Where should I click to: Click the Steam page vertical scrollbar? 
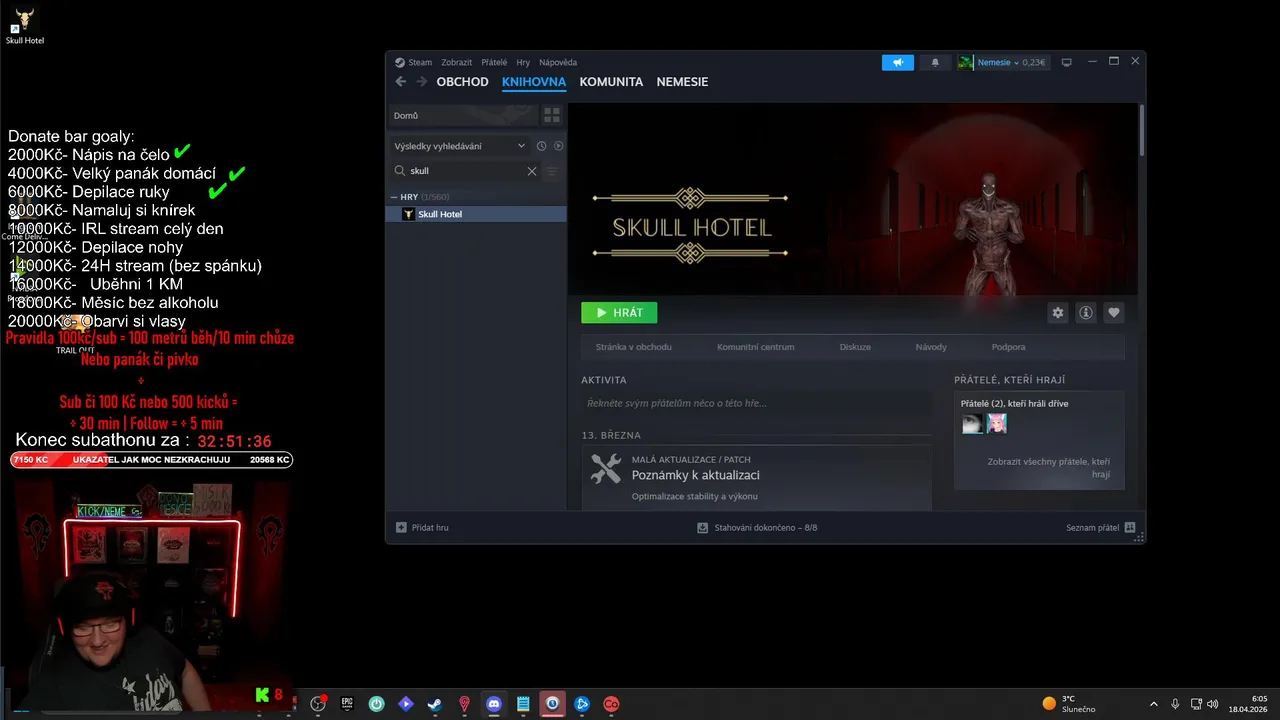click(1141, 130)
